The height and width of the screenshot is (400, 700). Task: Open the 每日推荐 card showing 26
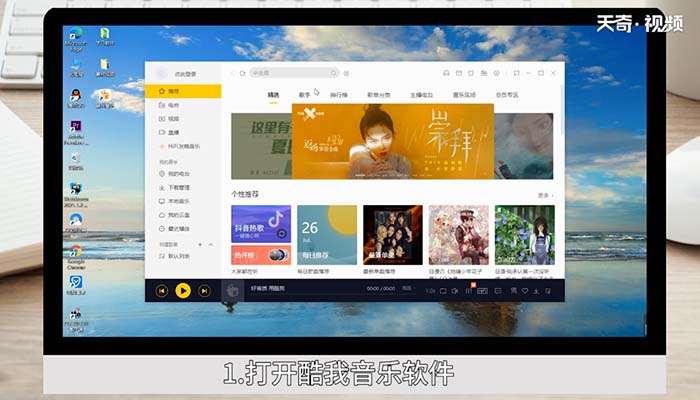tap(327, 235)
